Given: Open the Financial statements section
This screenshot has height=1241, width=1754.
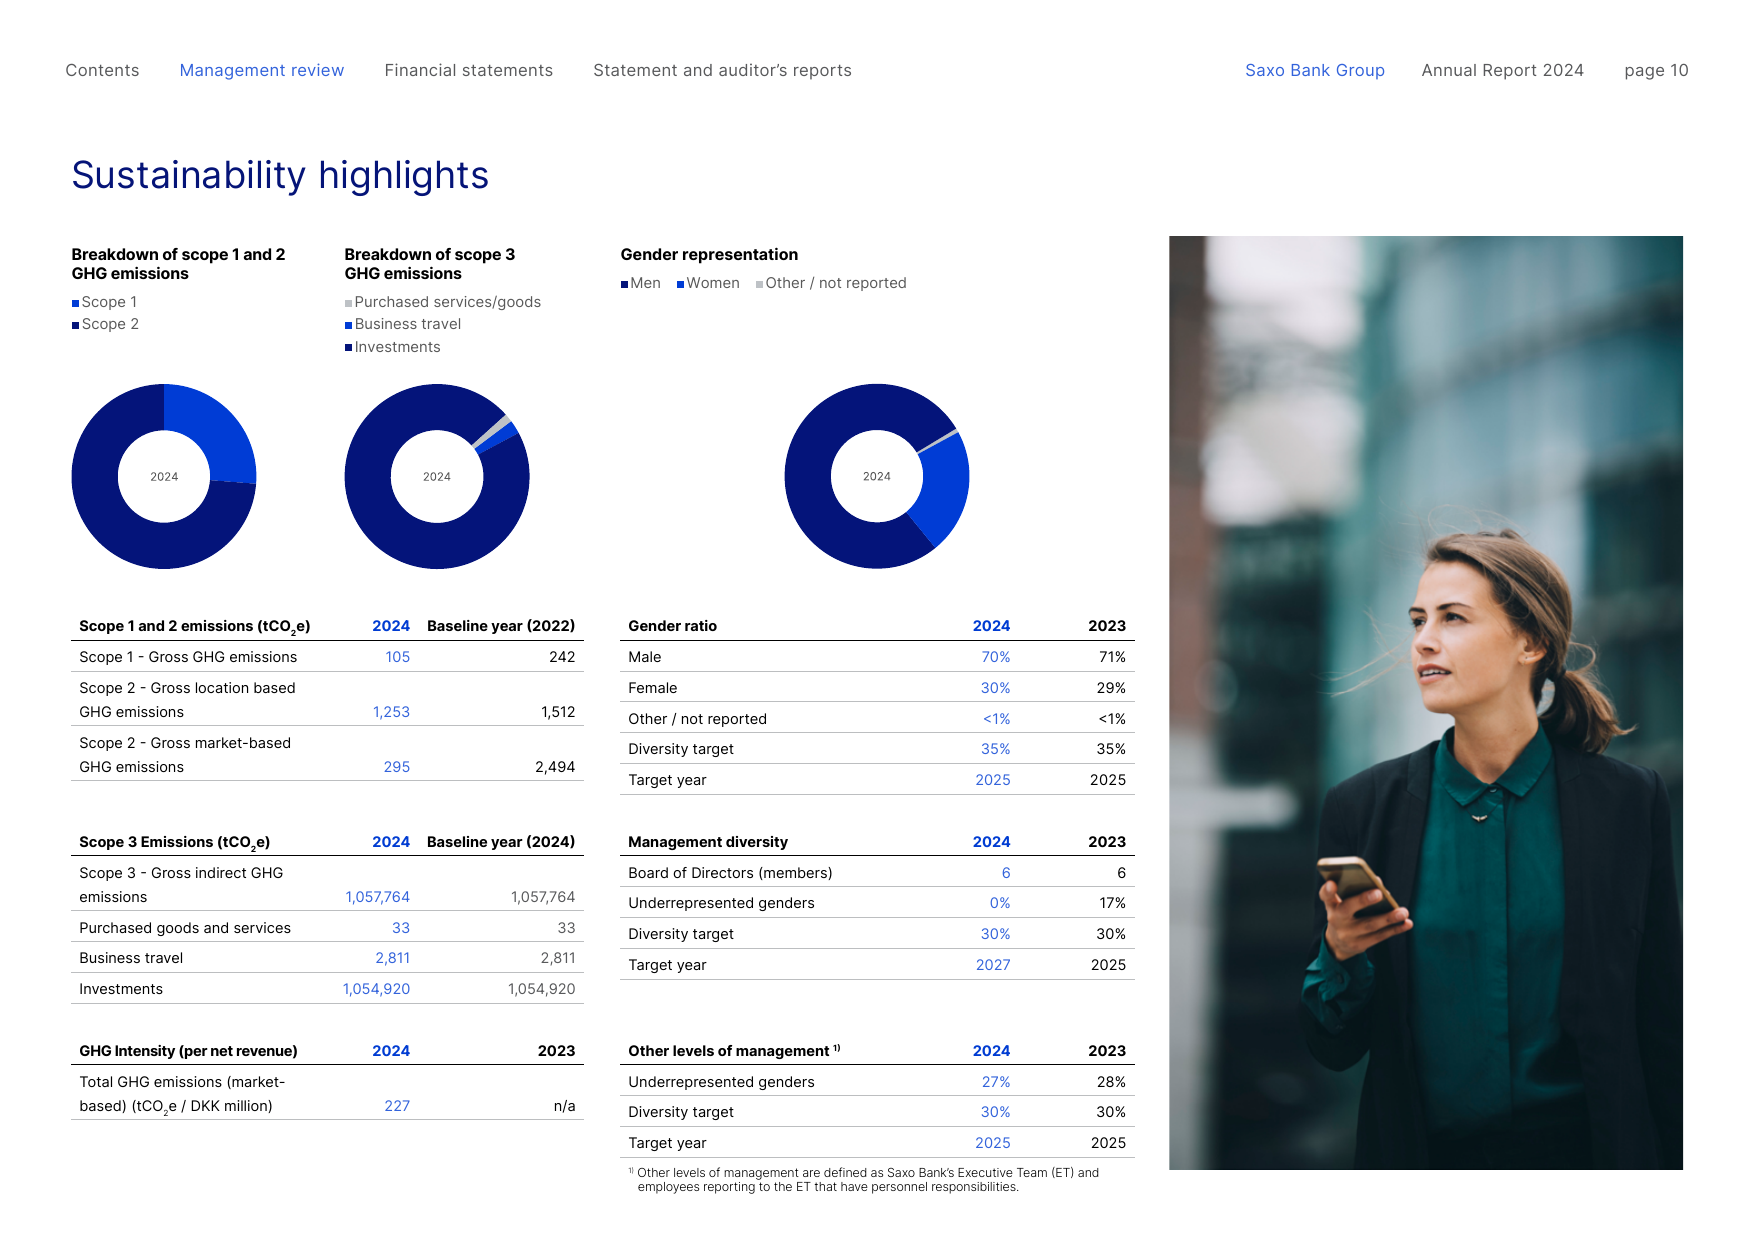Looking at the screenshot, I should [469, 70].
